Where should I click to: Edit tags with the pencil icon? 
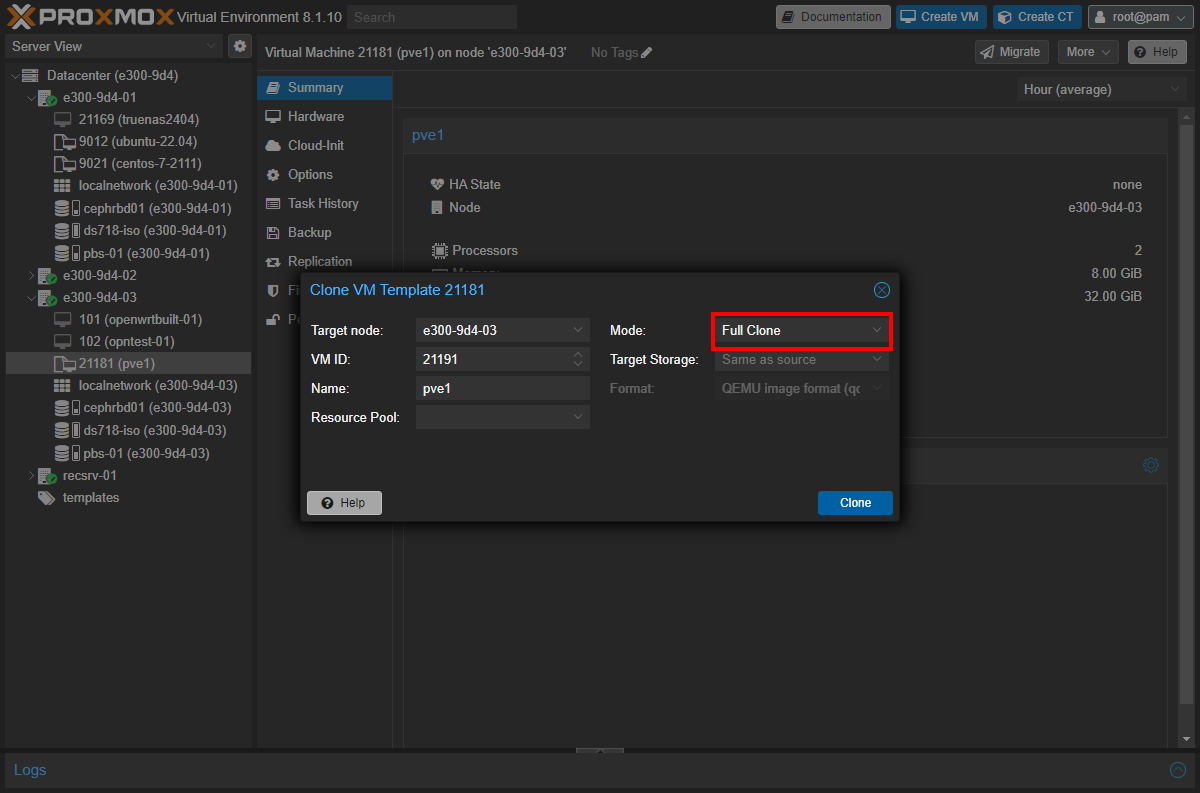point(646,52)
